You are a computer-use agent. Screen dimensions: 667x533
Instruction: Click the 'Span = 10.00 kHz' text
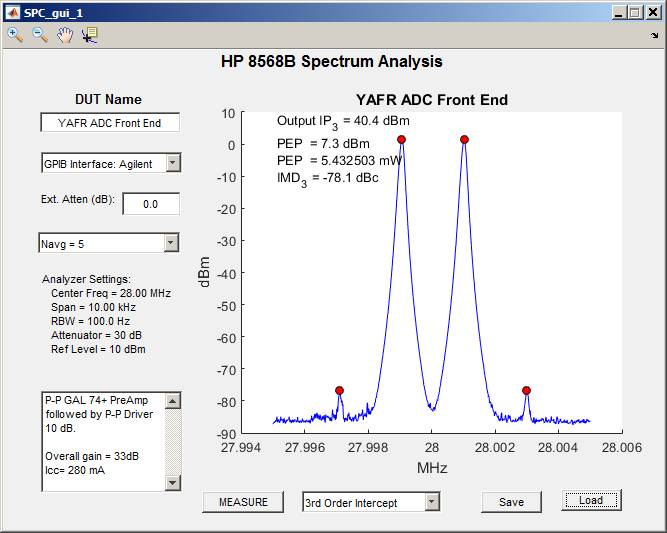coord(93,307)
